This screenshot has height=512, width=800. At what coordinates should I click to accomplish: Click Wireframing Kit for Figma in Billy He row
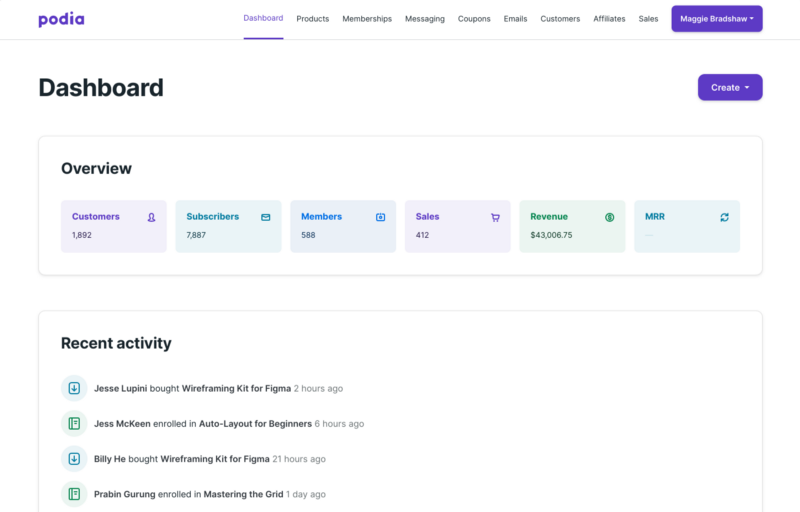[x=215, y=458]
